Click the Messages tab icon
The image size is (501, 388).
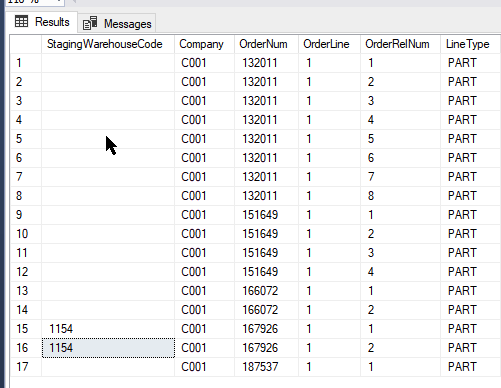coord(90,23)
